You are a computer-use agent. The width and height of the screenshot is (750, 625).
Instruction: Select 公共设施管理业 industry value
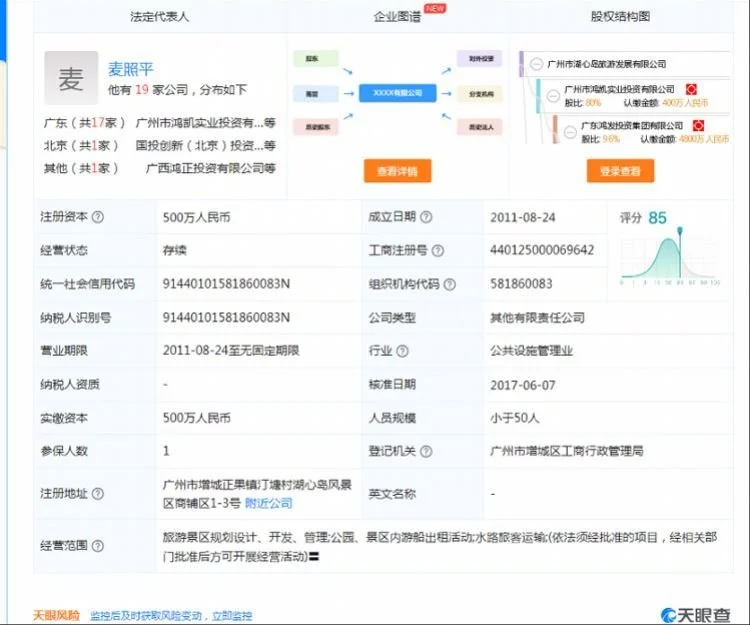coord(531,351)
